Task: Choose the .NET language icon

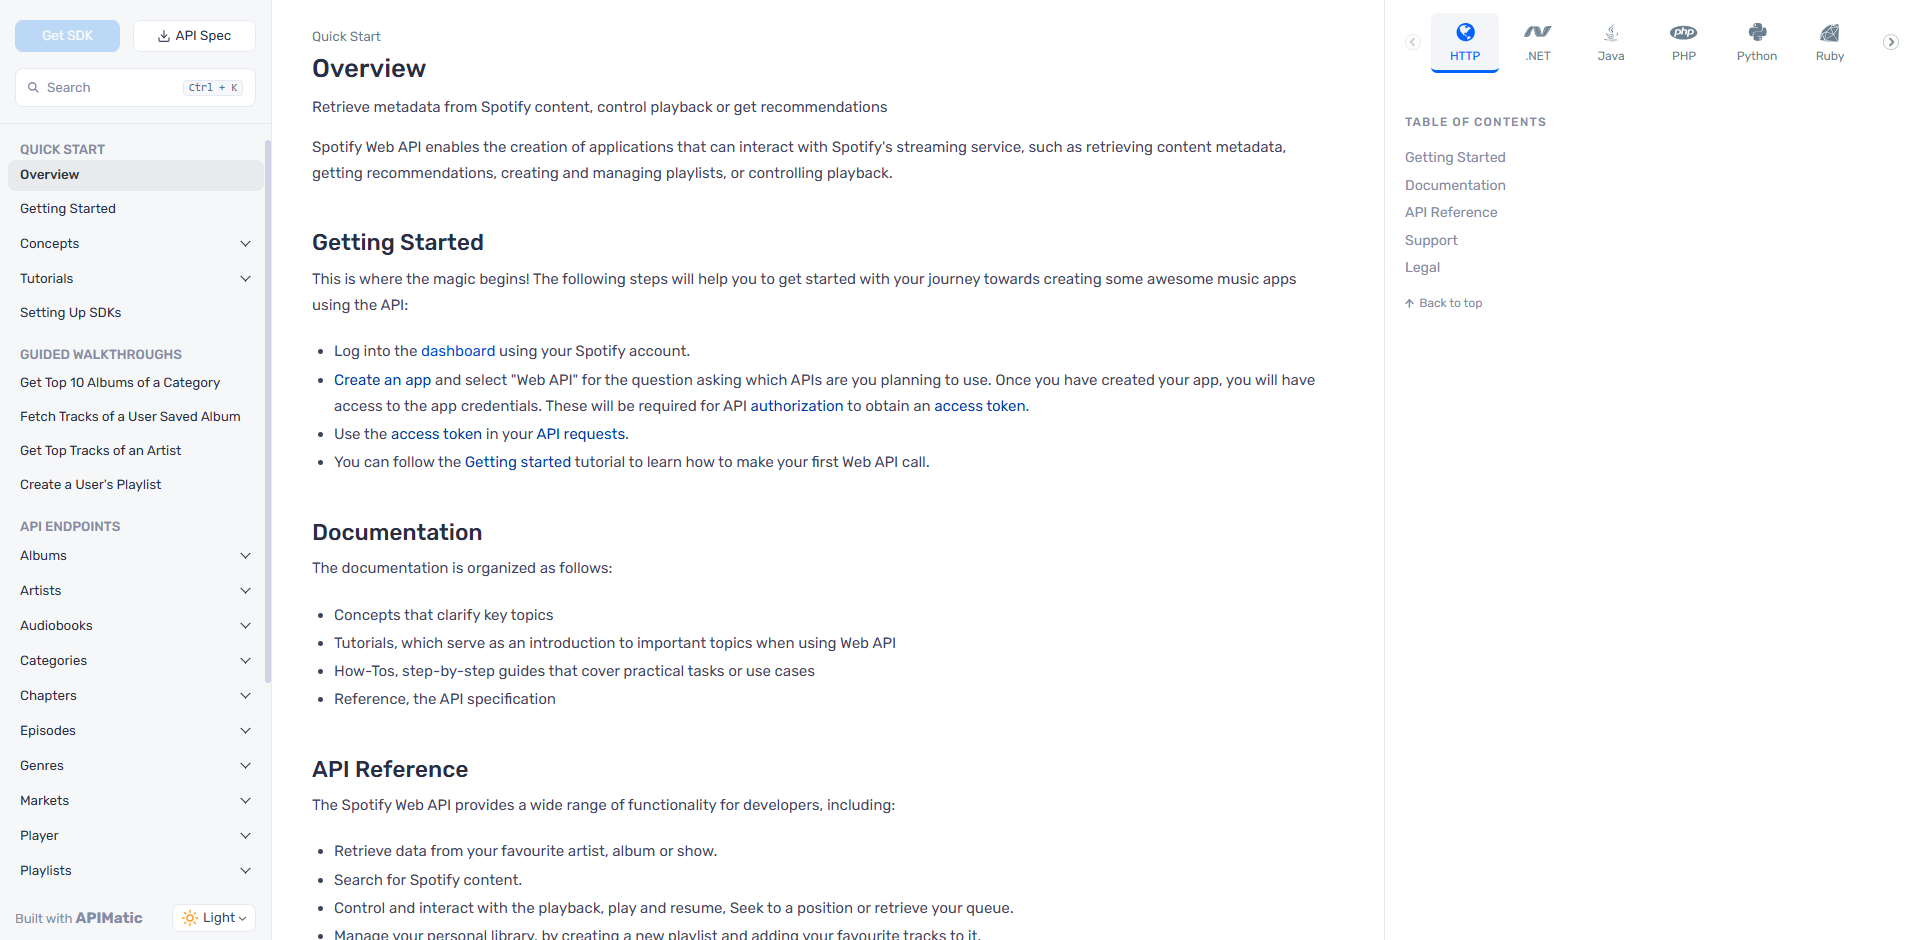Action: click(1538, 33)
